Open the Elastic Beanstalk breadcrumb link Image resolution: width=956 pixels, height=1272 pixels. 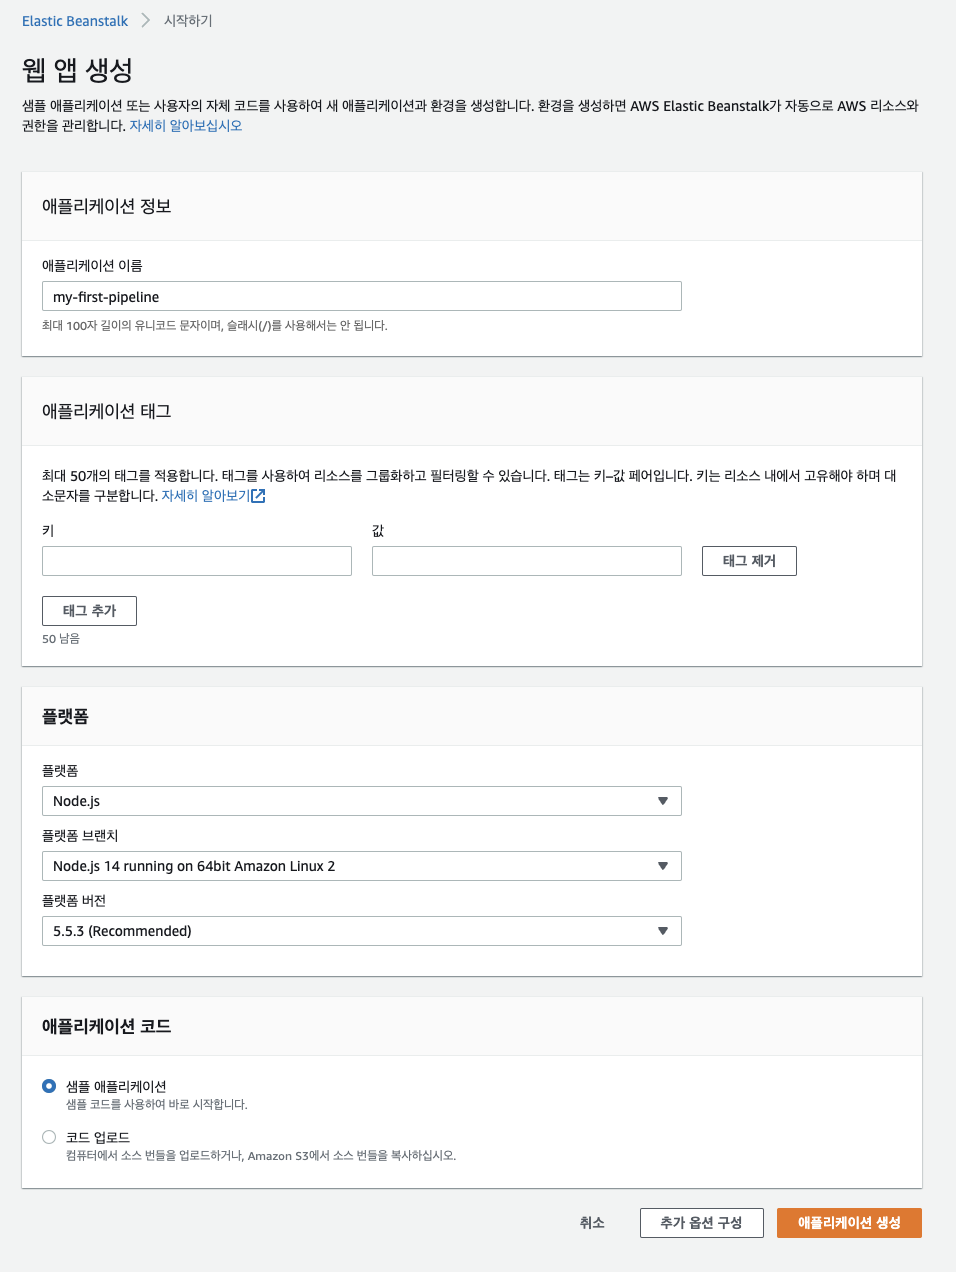tap(75, 21)
